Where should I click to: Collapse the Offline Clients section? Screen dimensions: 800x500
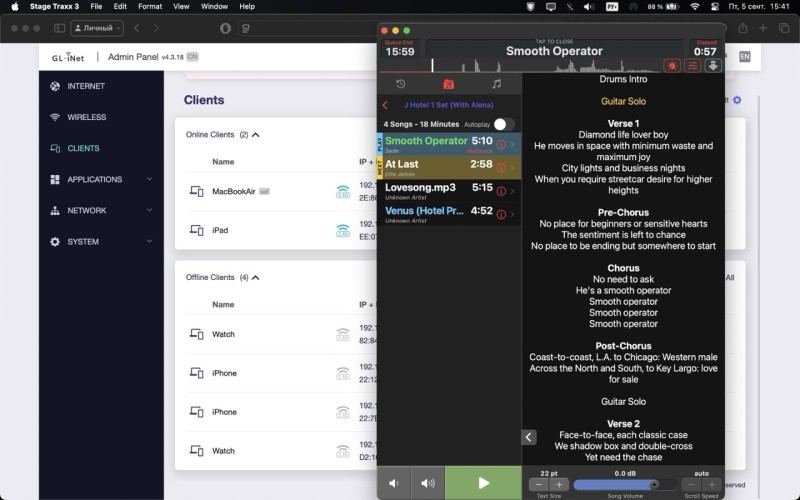pos(256,277)
